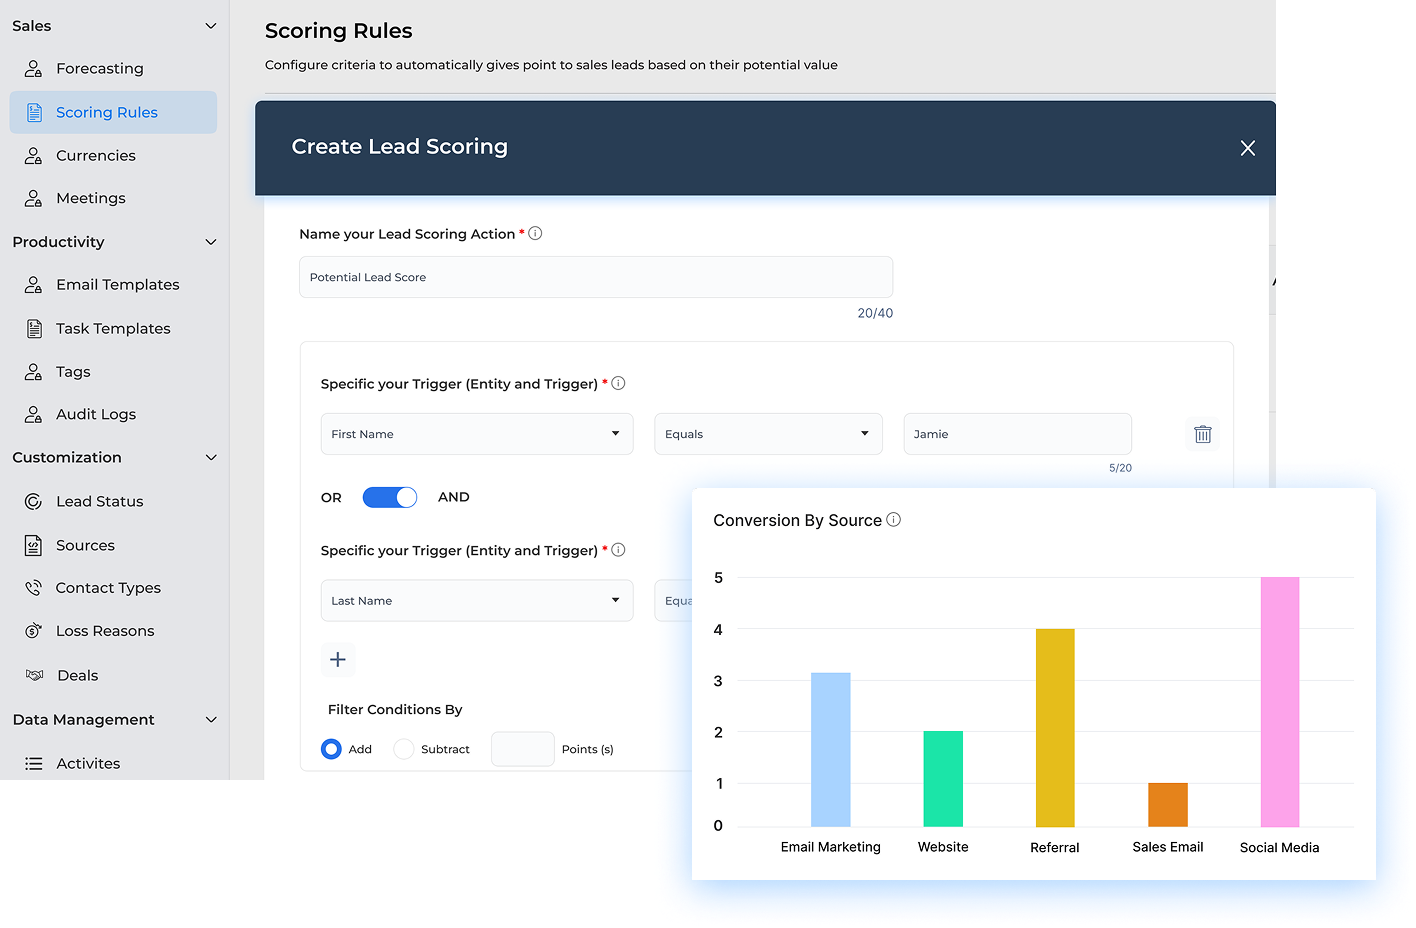Image resolution: width=1416 pixels, height=928 pixels.
Task: Keep the Add radio button selected
Action: click(331, 748)
